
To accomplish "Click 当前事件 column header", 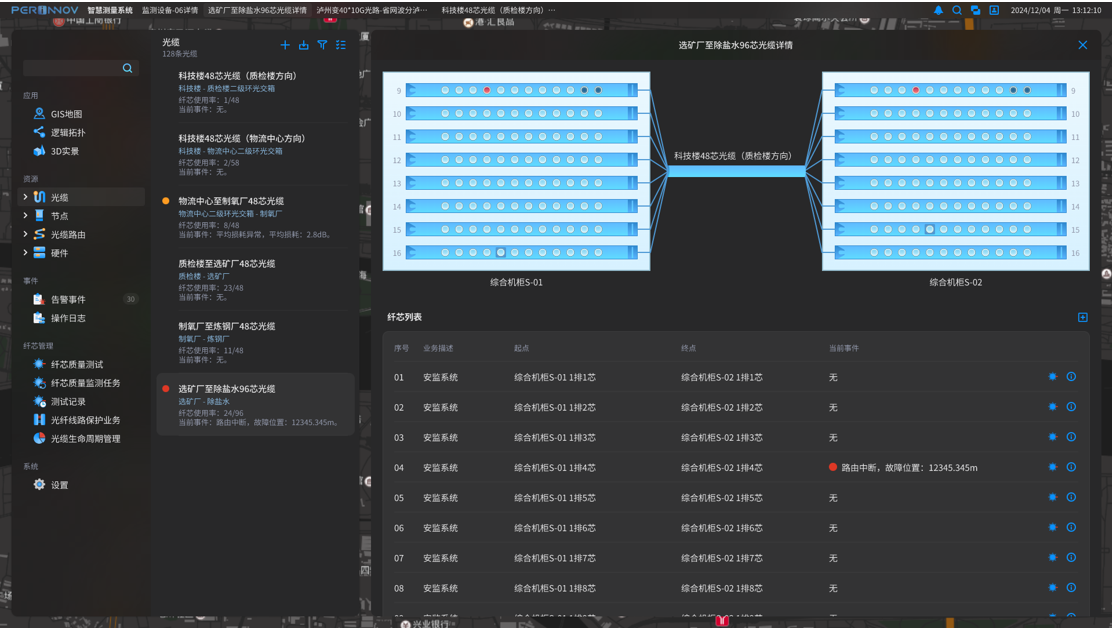I will point(844,348).
